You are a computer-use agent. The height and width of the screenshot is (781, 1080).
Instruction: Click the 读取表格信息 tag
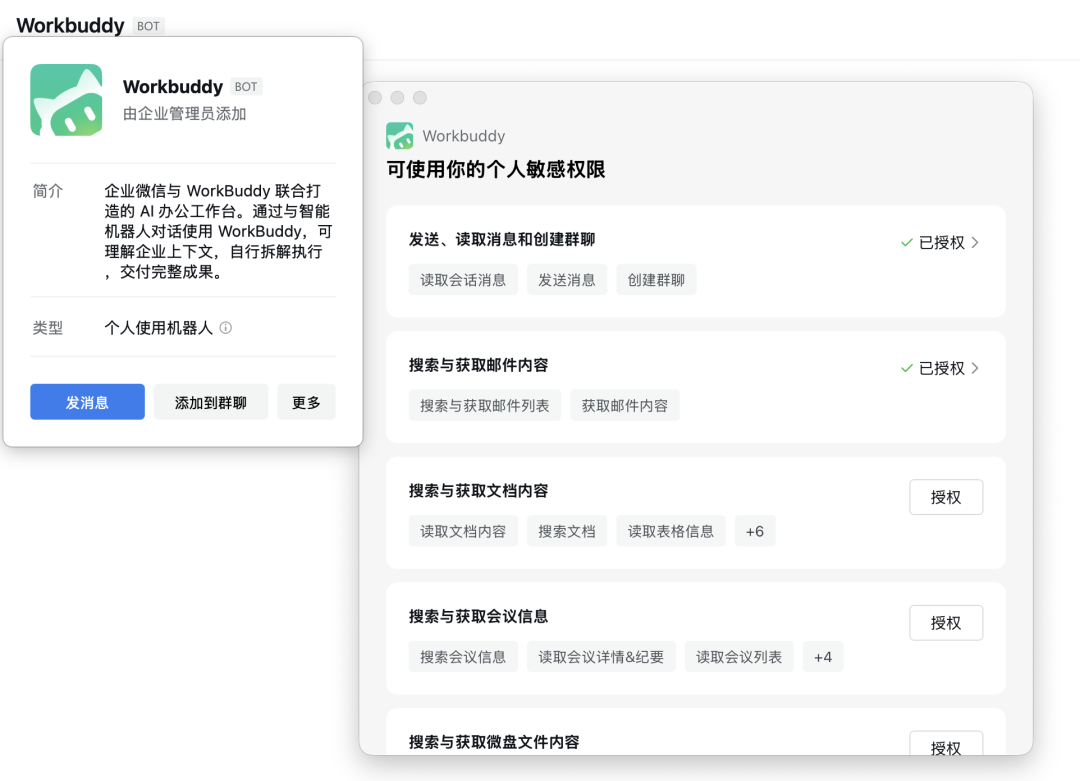(x=671, y=531)
